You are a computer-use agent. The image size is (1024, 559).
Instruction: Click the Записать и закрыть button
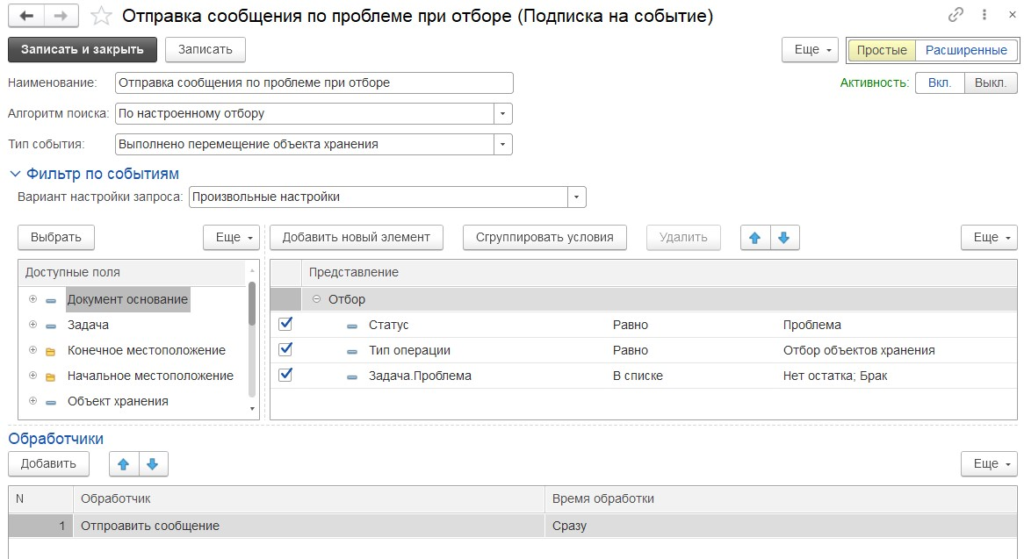click(x=82, y=50)
